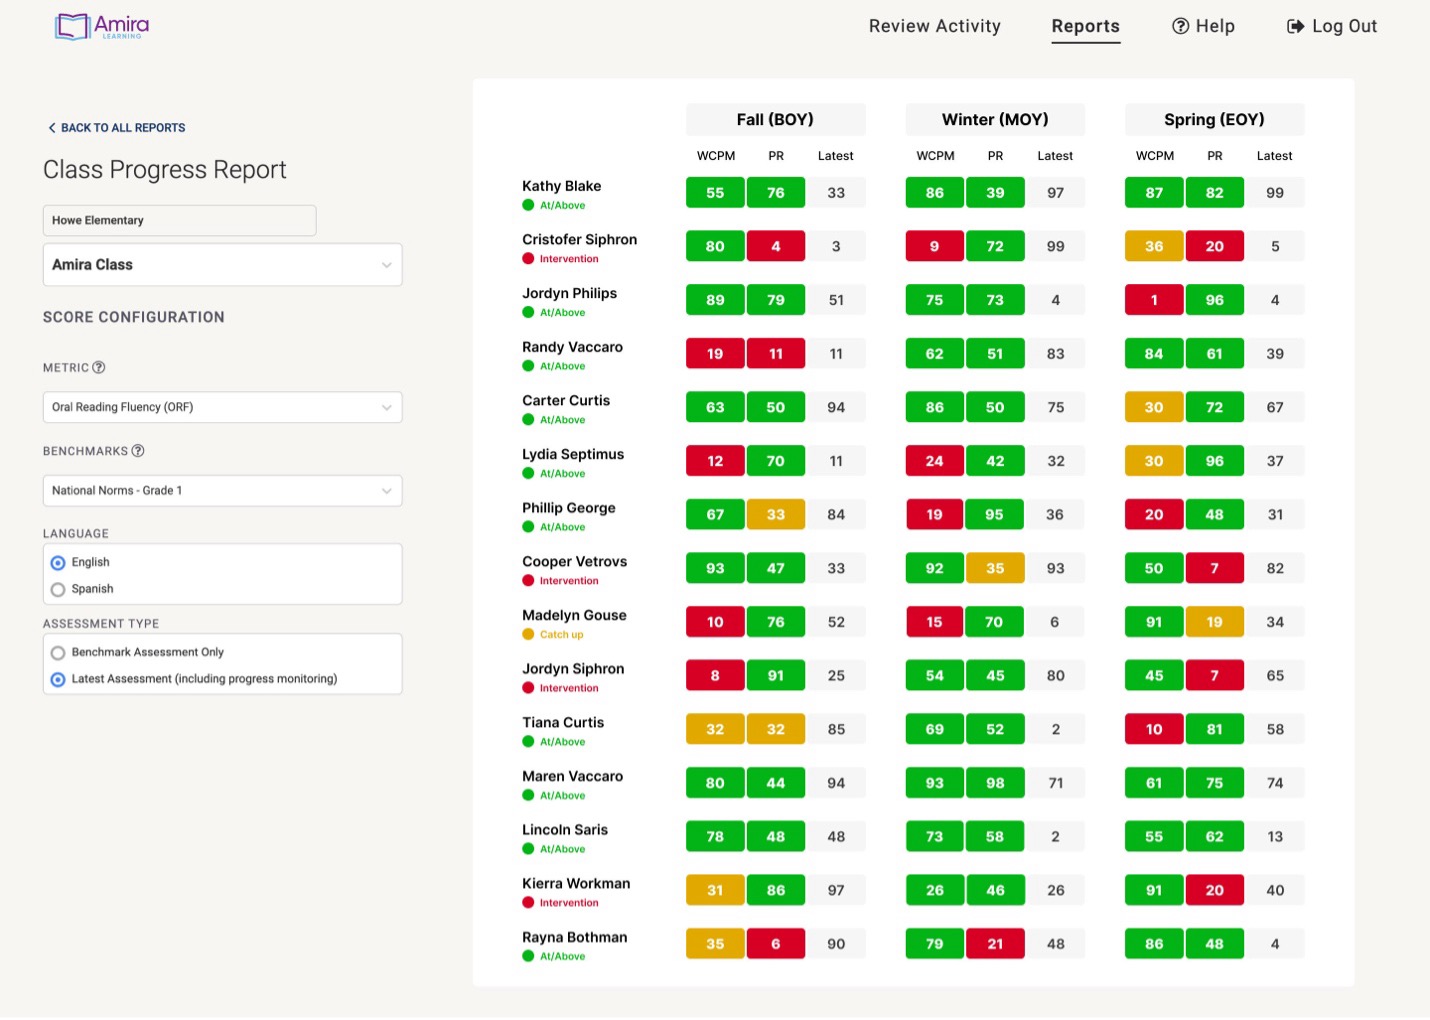Click Tiana Curtis' name
The height and width of the screenshot is (1020, 1430).
(x=563, y=722)
